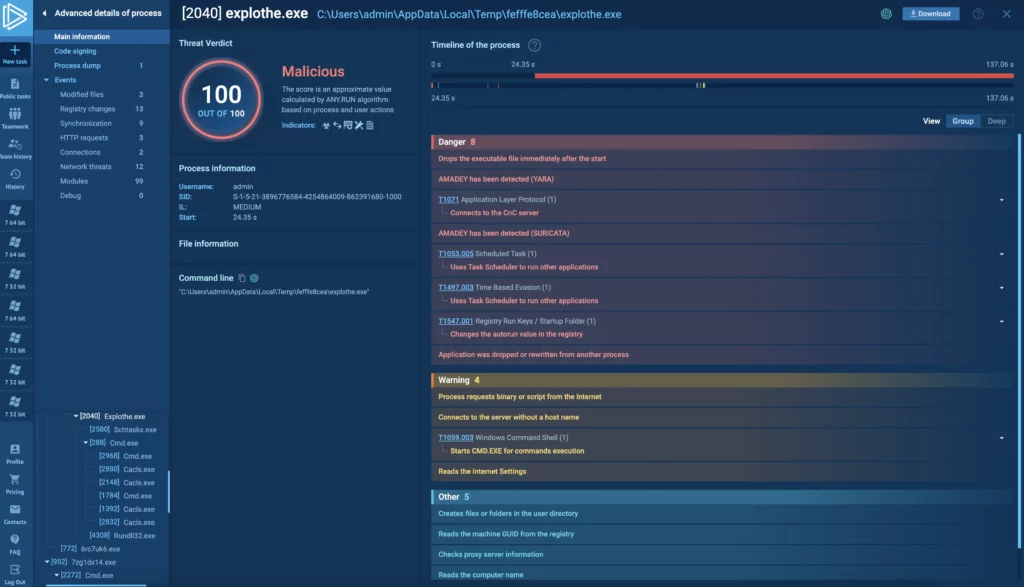Image resolution: width=1024 pixels, height=587 pixels.
Task: Select Network threats in the events list
Action: pyautogui.click(x=86, y=167)
